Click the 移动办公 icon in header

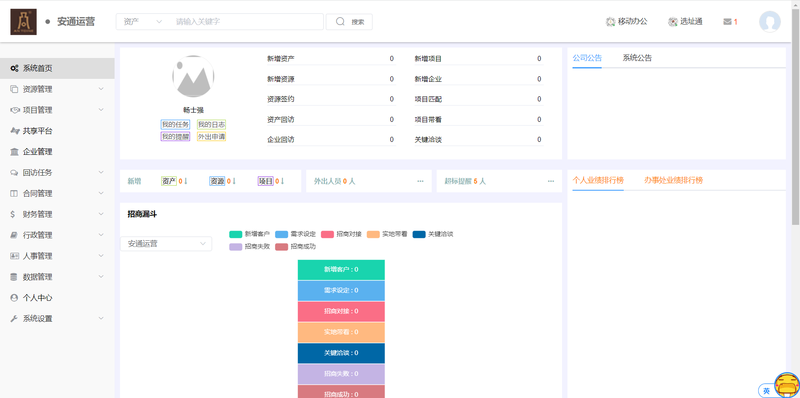(610, 22)
